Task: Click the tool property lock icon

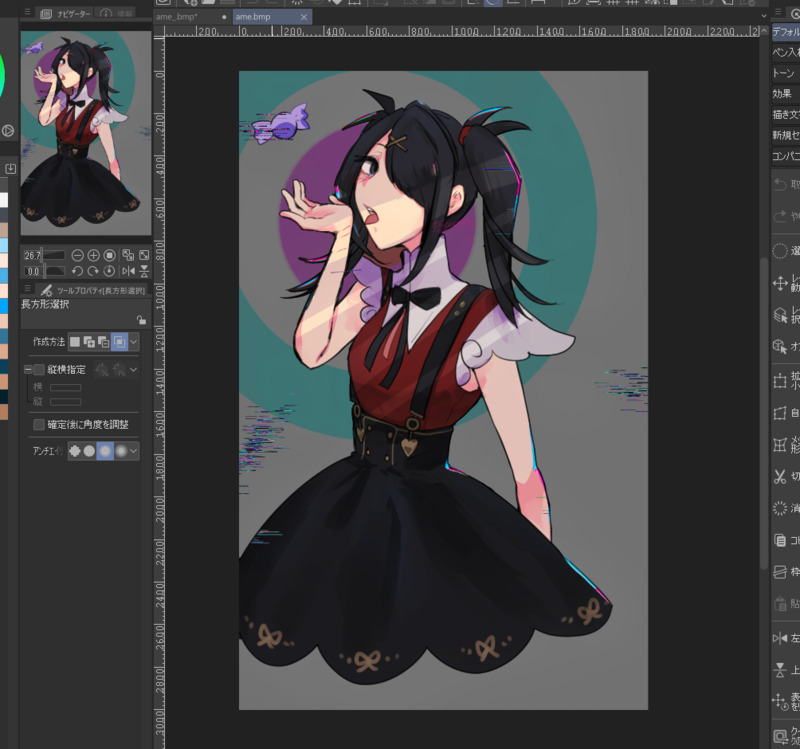Action: [141, 320]
